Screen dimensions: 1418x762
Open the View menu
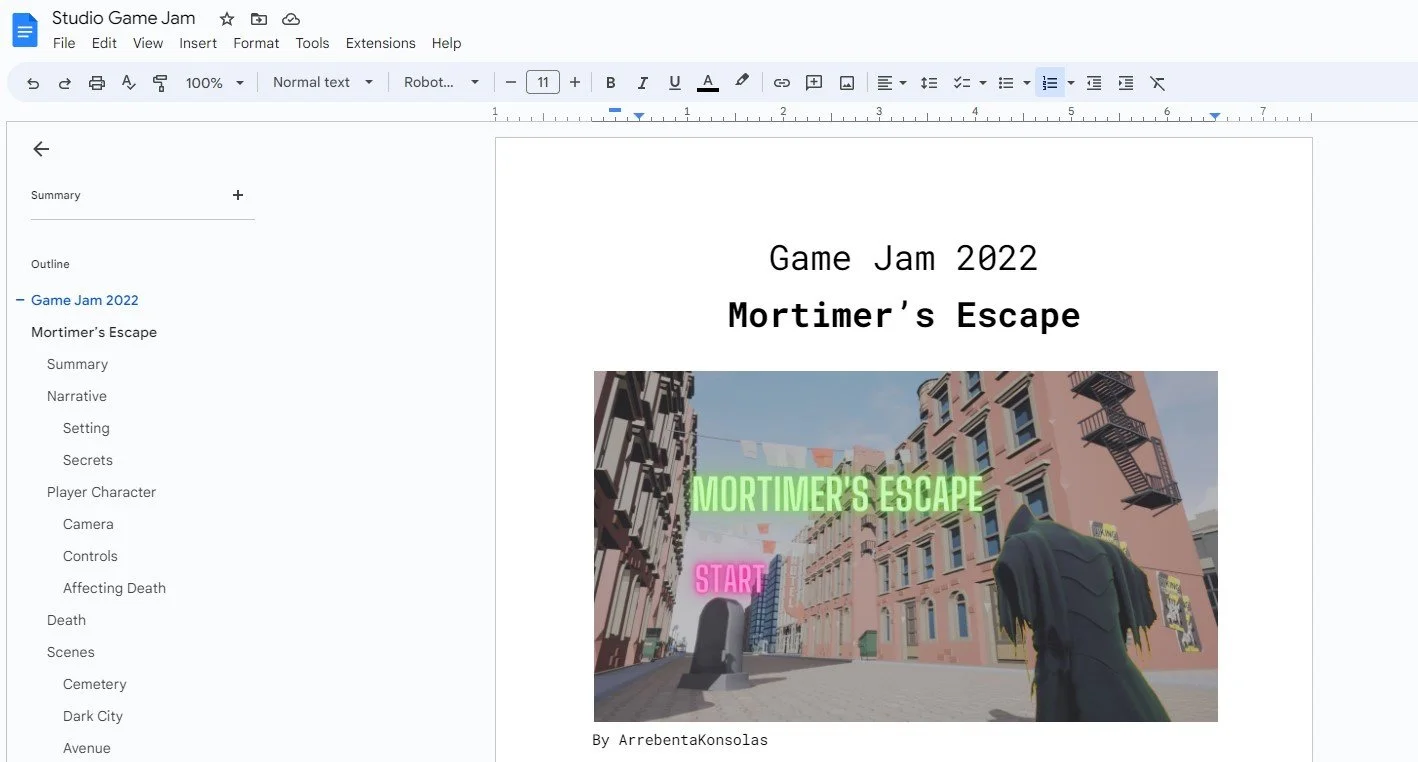(x=148, y=43)
